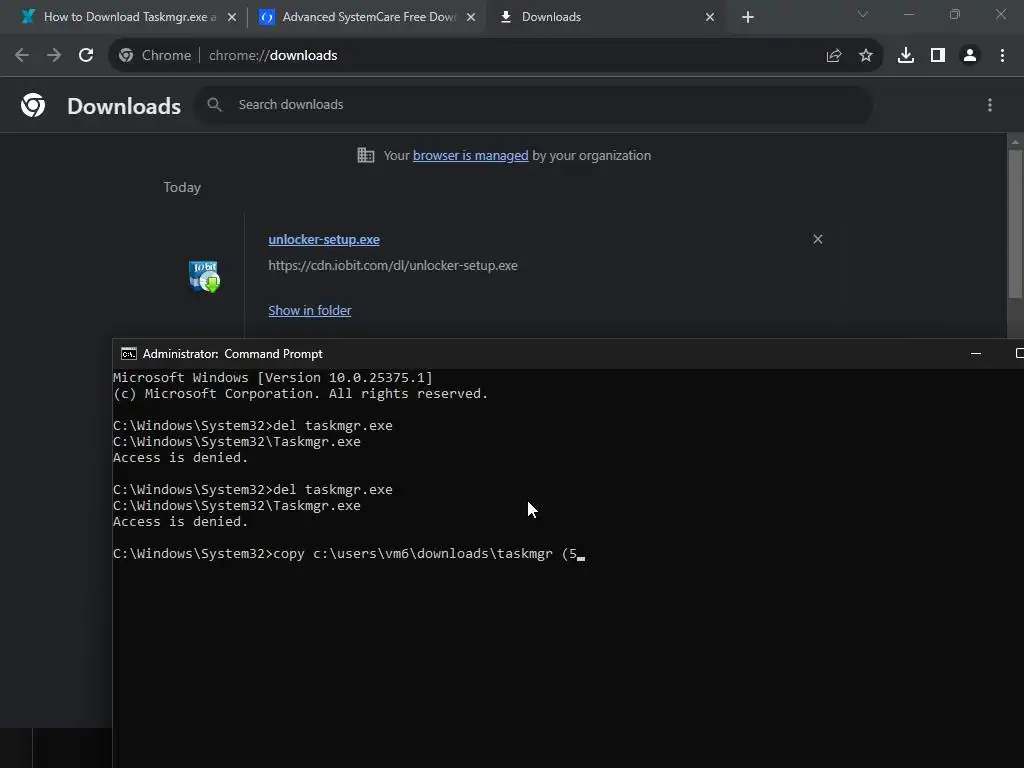Click the https://cdn.iobit.com/dl/unlocker-setup.exe URL text
This screenshot has height=768, width=1024.
(392, 266)
